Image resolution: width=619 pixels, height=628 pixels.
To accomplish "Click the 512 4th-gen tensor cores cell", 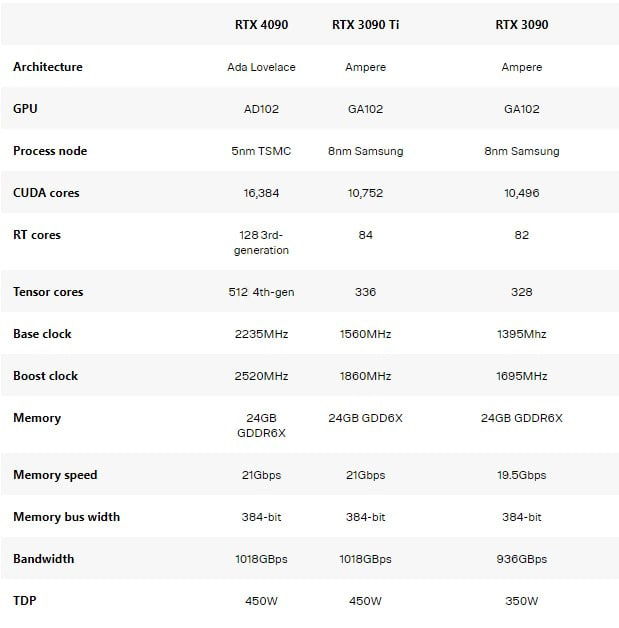I will pos(261,292).
